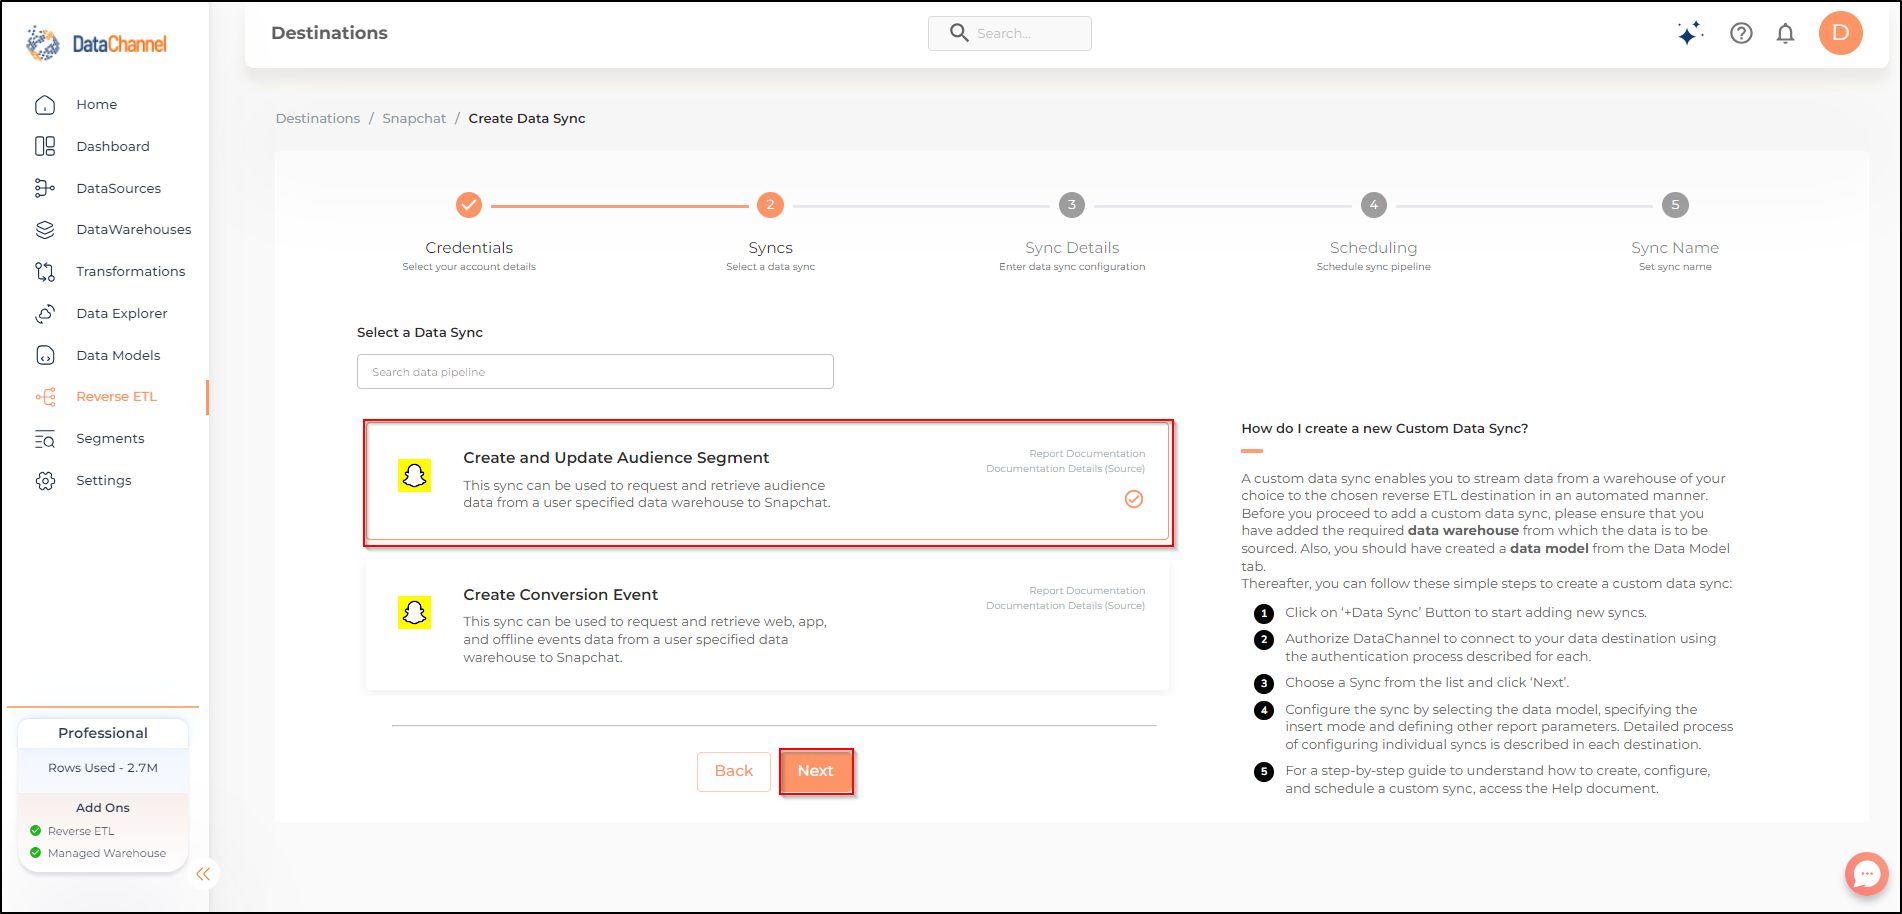Open the user avatar D
The image size is (1902, 914).
coord(1840,33)
